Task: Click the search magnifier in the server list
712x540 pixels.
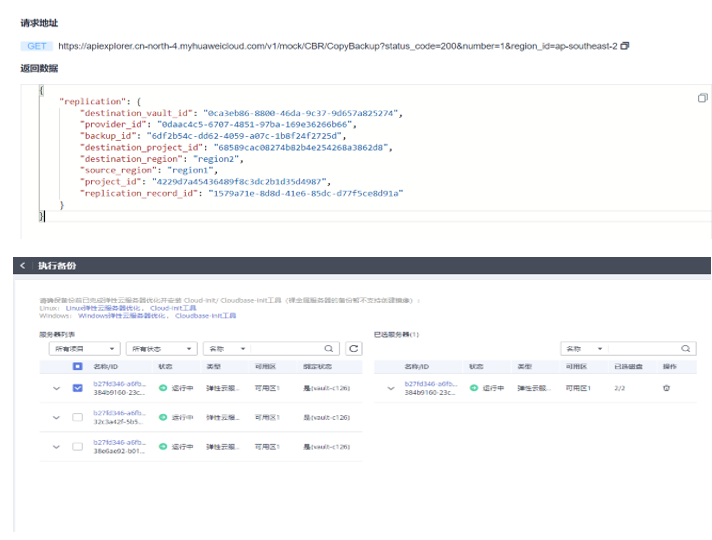Action: coord(329,348)
